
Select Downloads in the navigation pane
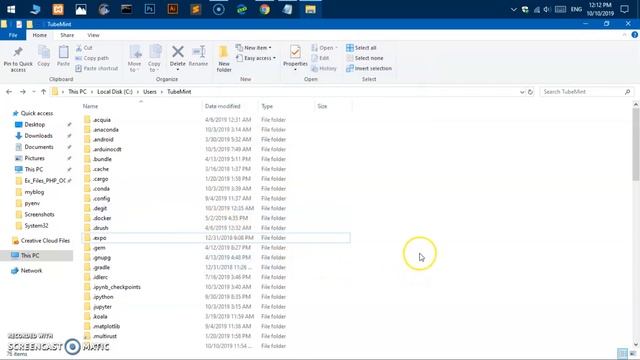coord(38,136)
